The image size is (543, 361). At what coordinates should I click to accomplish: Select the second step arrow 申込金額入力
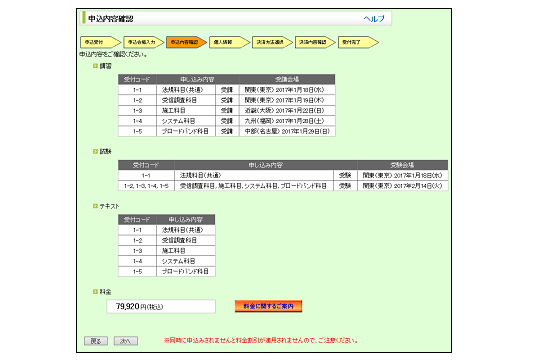tap(143, 42)
